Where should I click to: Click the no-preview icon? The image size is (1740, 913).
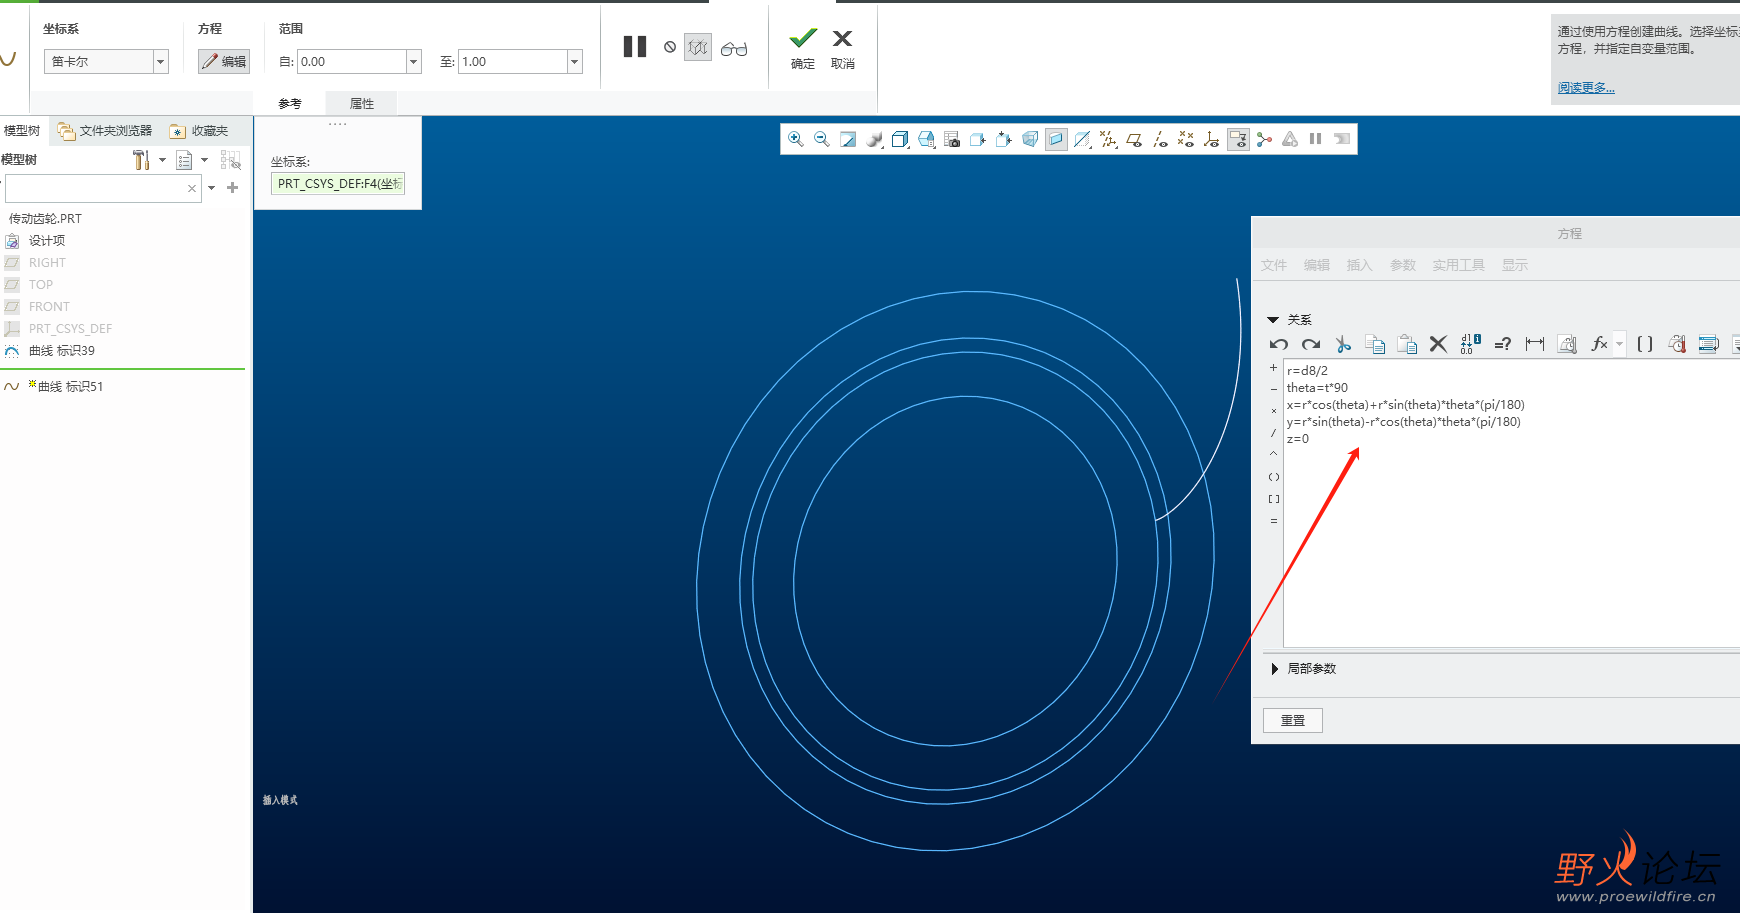pos(670,47)
